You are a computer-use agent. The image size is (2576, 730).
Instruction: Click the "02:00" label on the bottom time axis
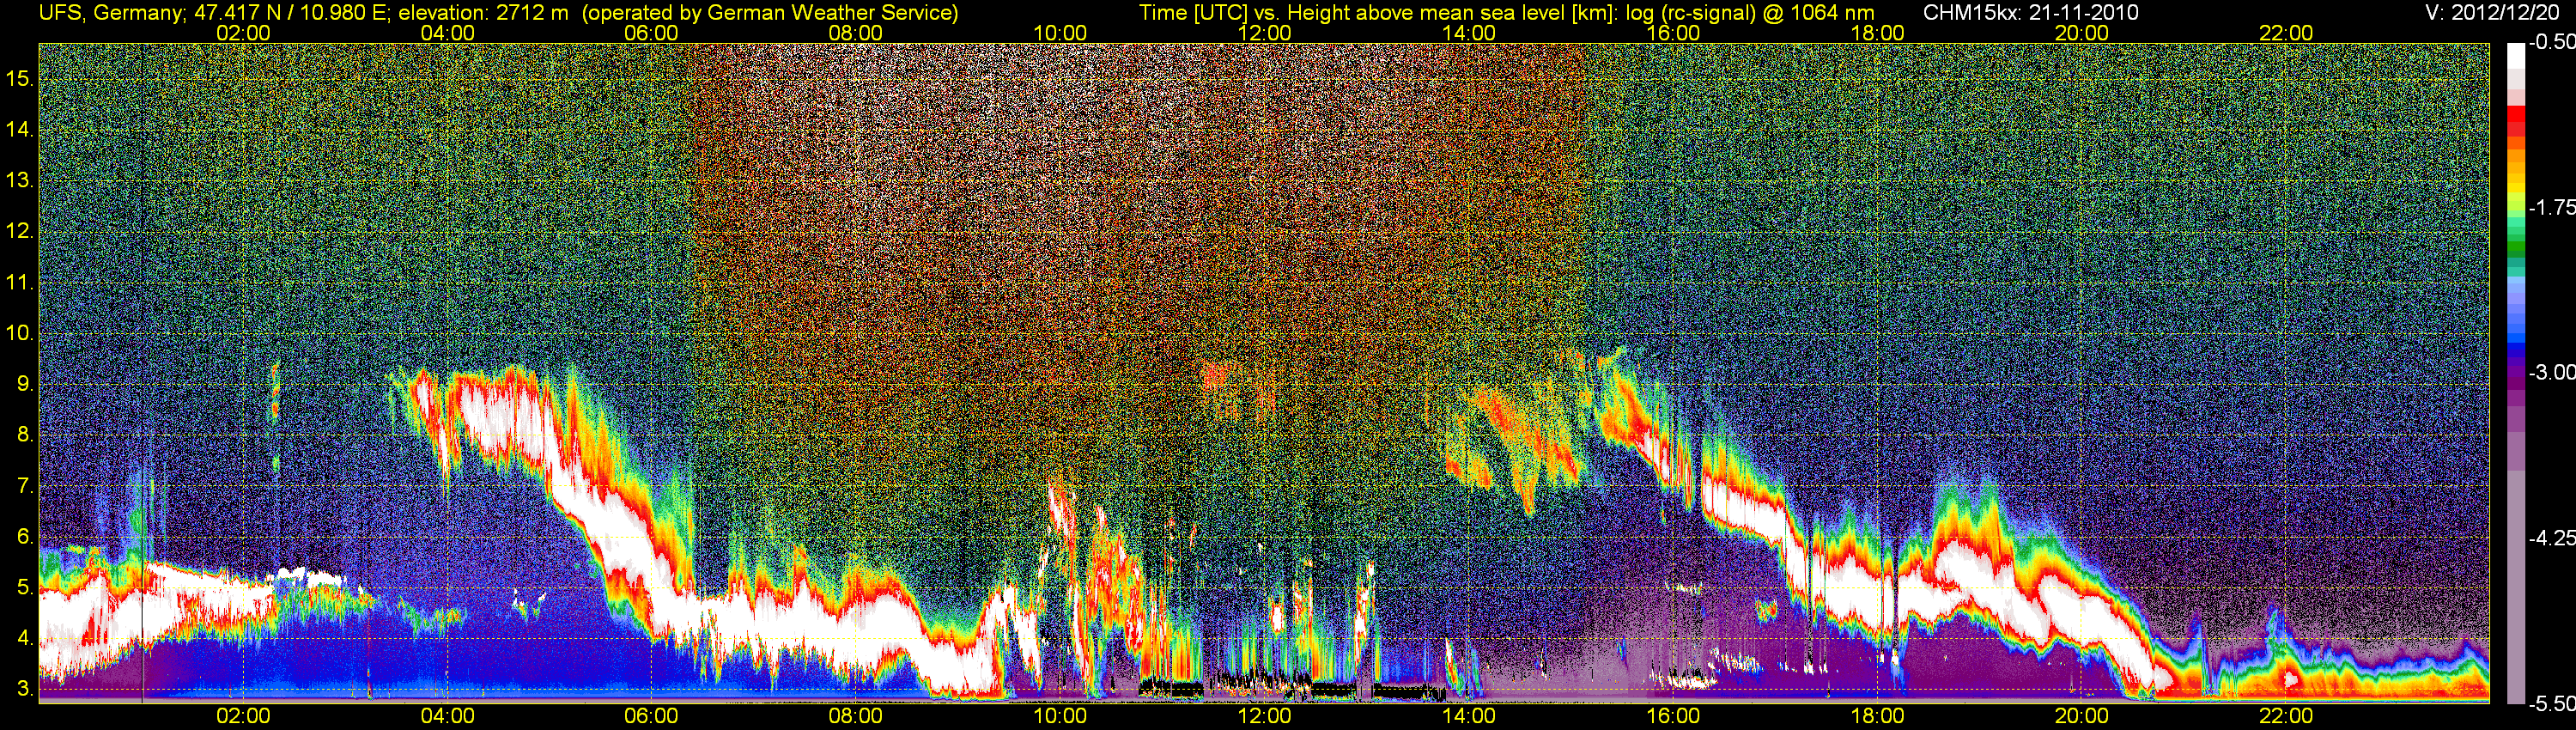tap(243, 716)
